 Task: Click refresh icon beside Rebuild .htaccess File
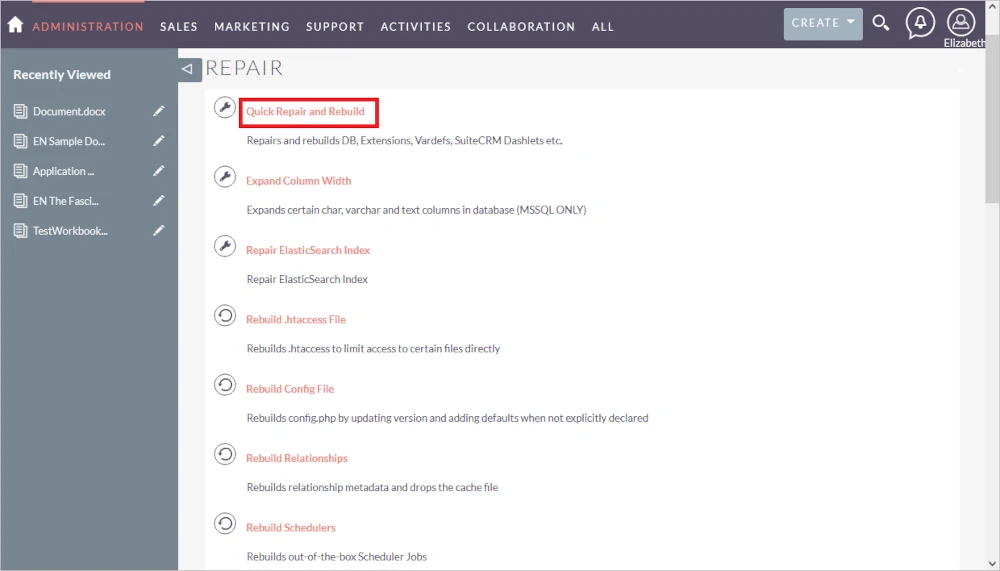pyautogui.click(x=224, y=315)
